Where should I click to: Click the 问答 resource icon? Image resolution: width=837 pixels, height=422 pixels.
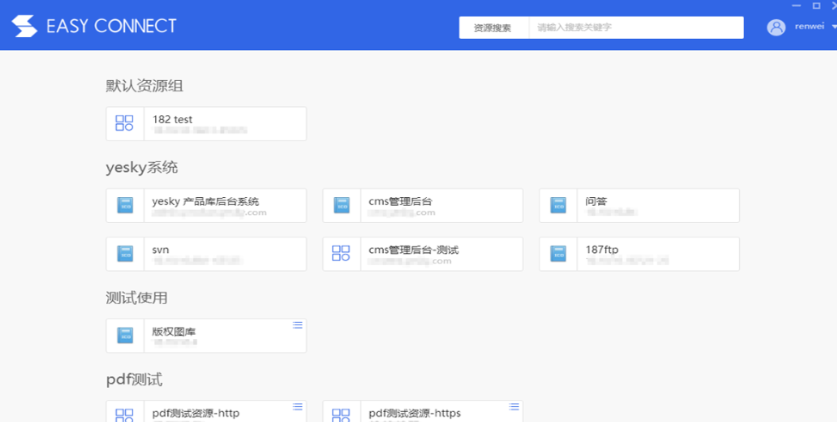558,205
